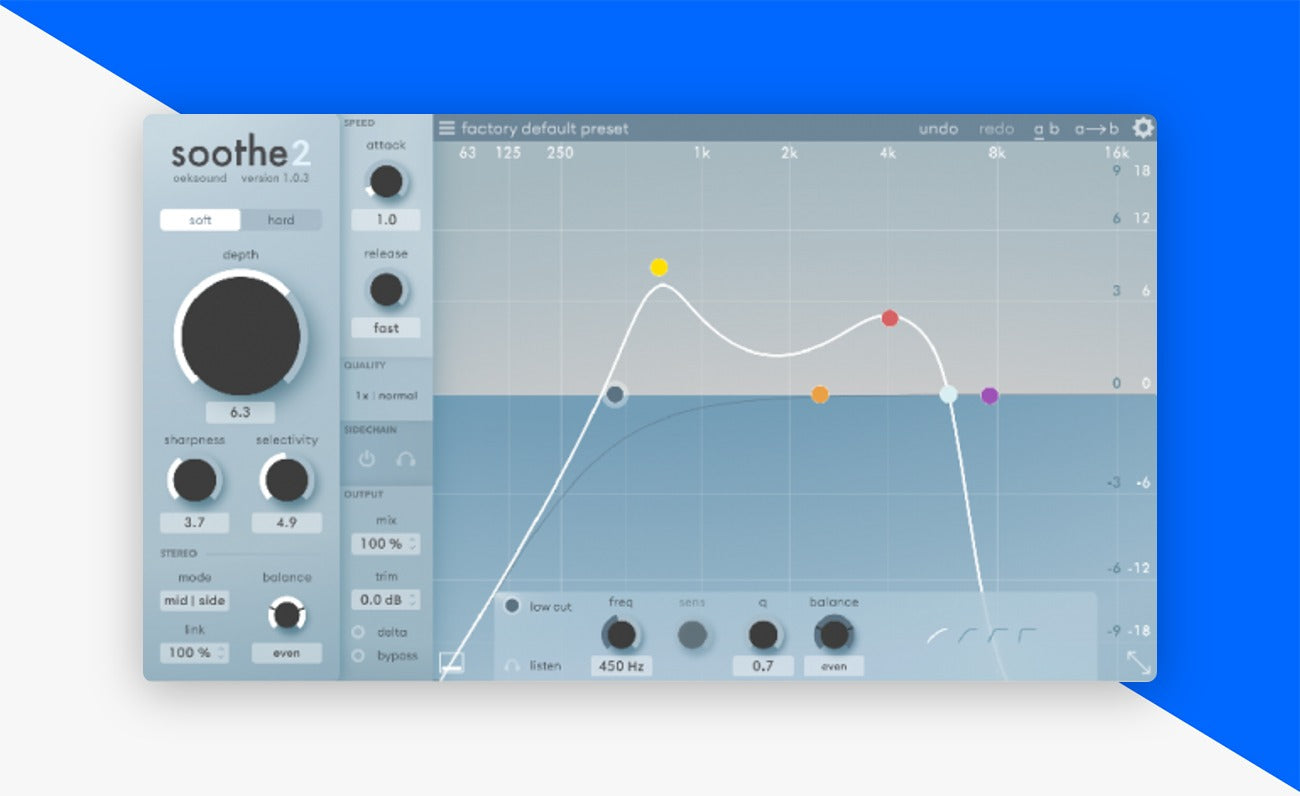The image size is (1300, 796).
Task: Switch to preset slot b
Action: 1054,129
